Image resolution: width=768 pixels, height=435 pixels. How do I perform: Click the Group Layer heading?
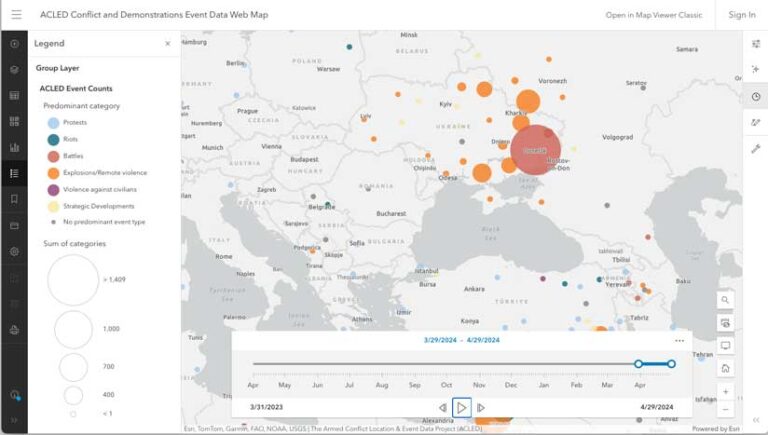tap(57, 68)
